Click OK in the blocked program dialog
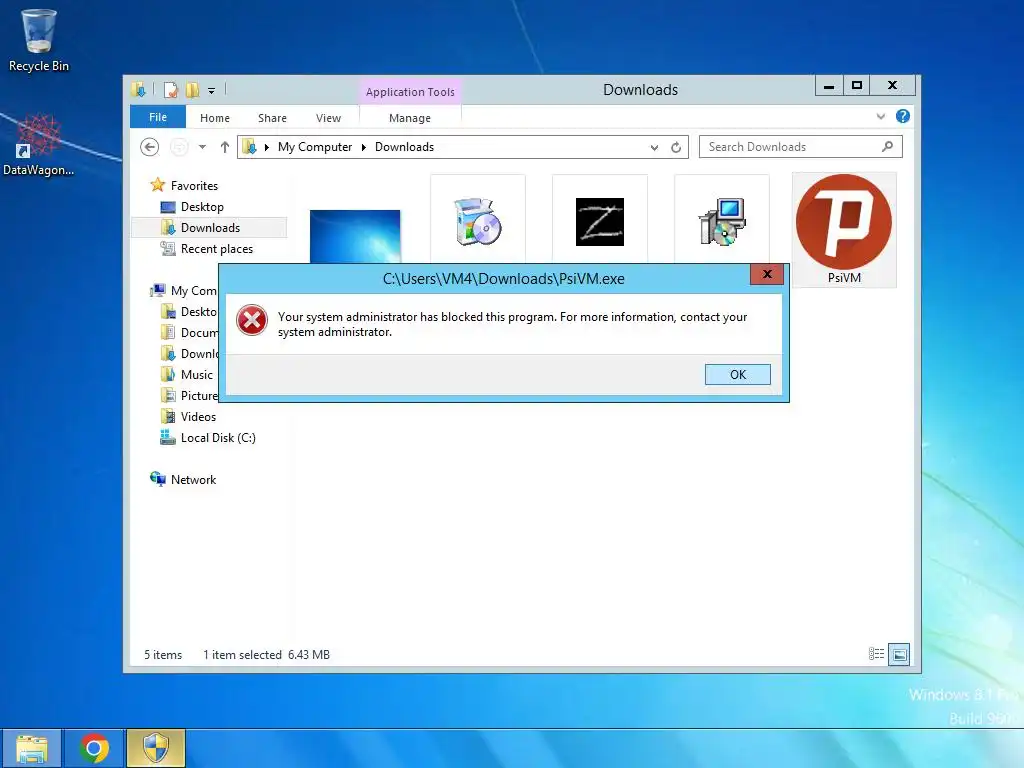The height and width of the screenshot is (768, 1024). (737, 374)
